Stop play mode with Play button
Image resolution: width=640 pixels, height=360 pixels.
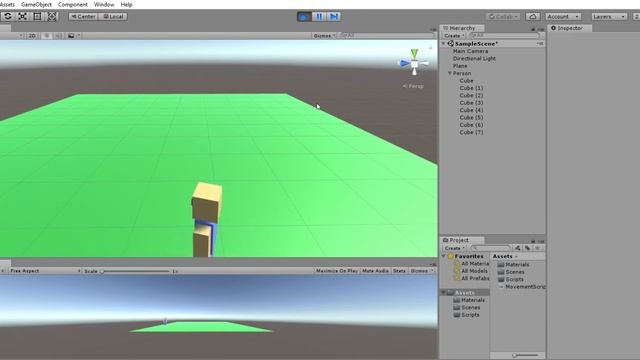coord(304,16)
